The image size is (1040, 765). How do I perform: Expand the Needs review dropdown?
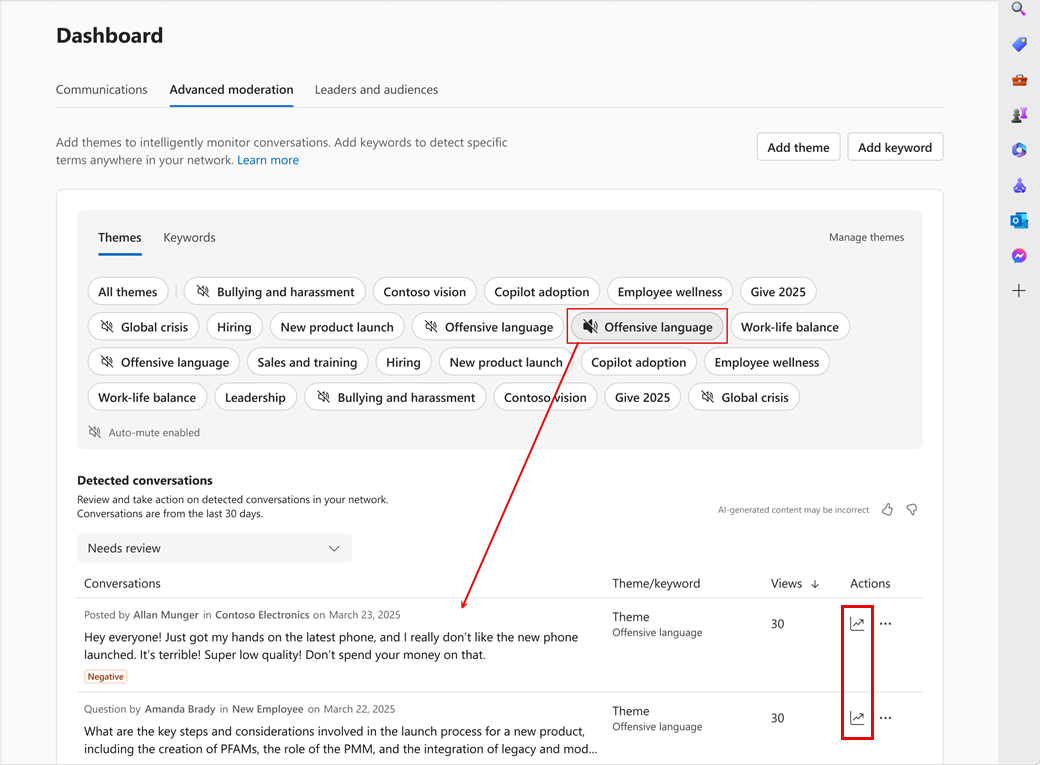click(x=214, y=548)
